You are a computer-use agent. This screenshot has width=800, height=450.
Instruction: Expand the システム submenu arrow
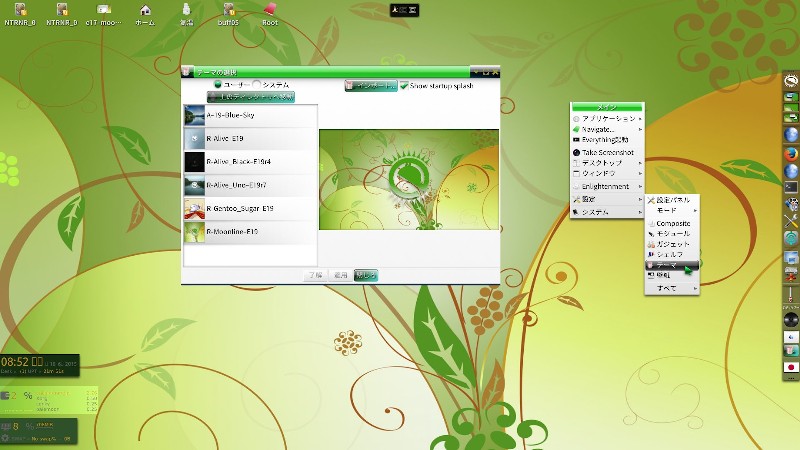tap(640, 212)
